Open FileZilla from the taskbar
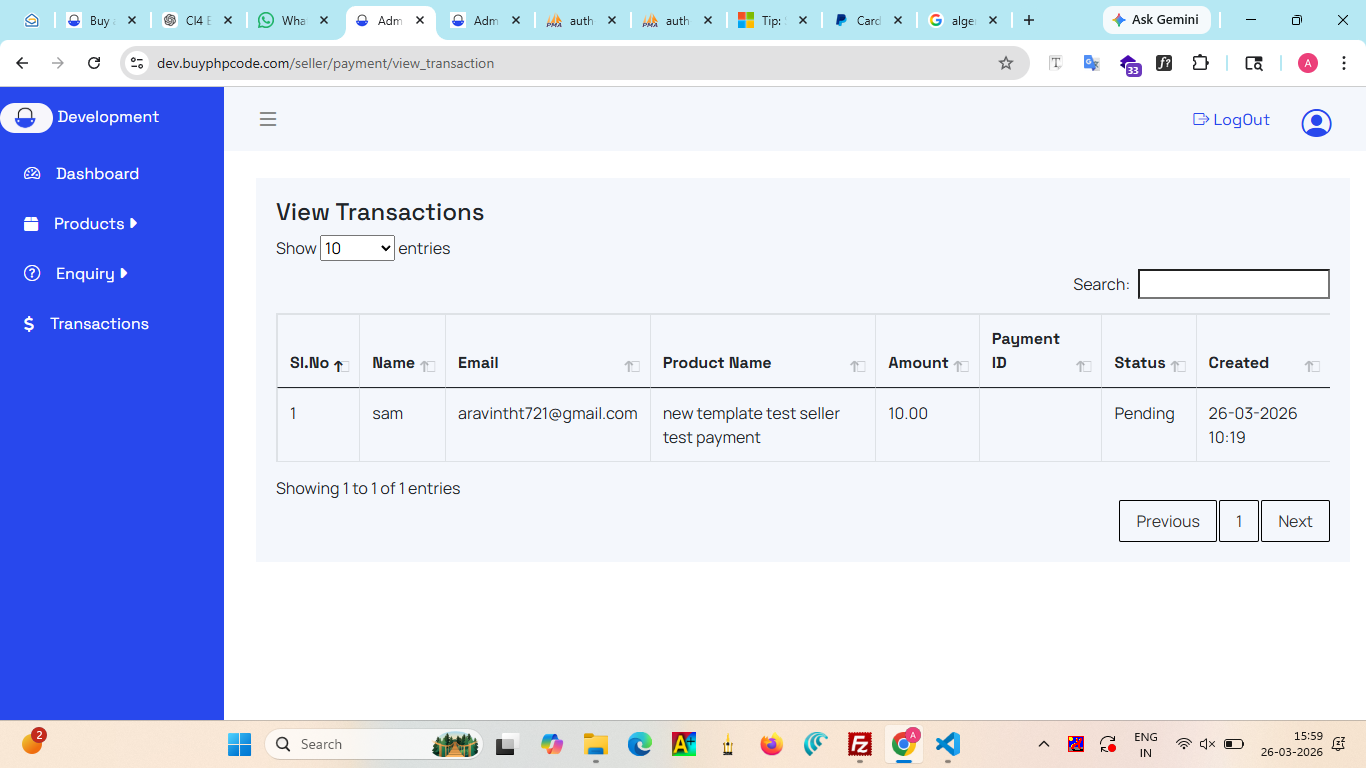This screenshot has width=1366, height=768. tap(859, 744)
